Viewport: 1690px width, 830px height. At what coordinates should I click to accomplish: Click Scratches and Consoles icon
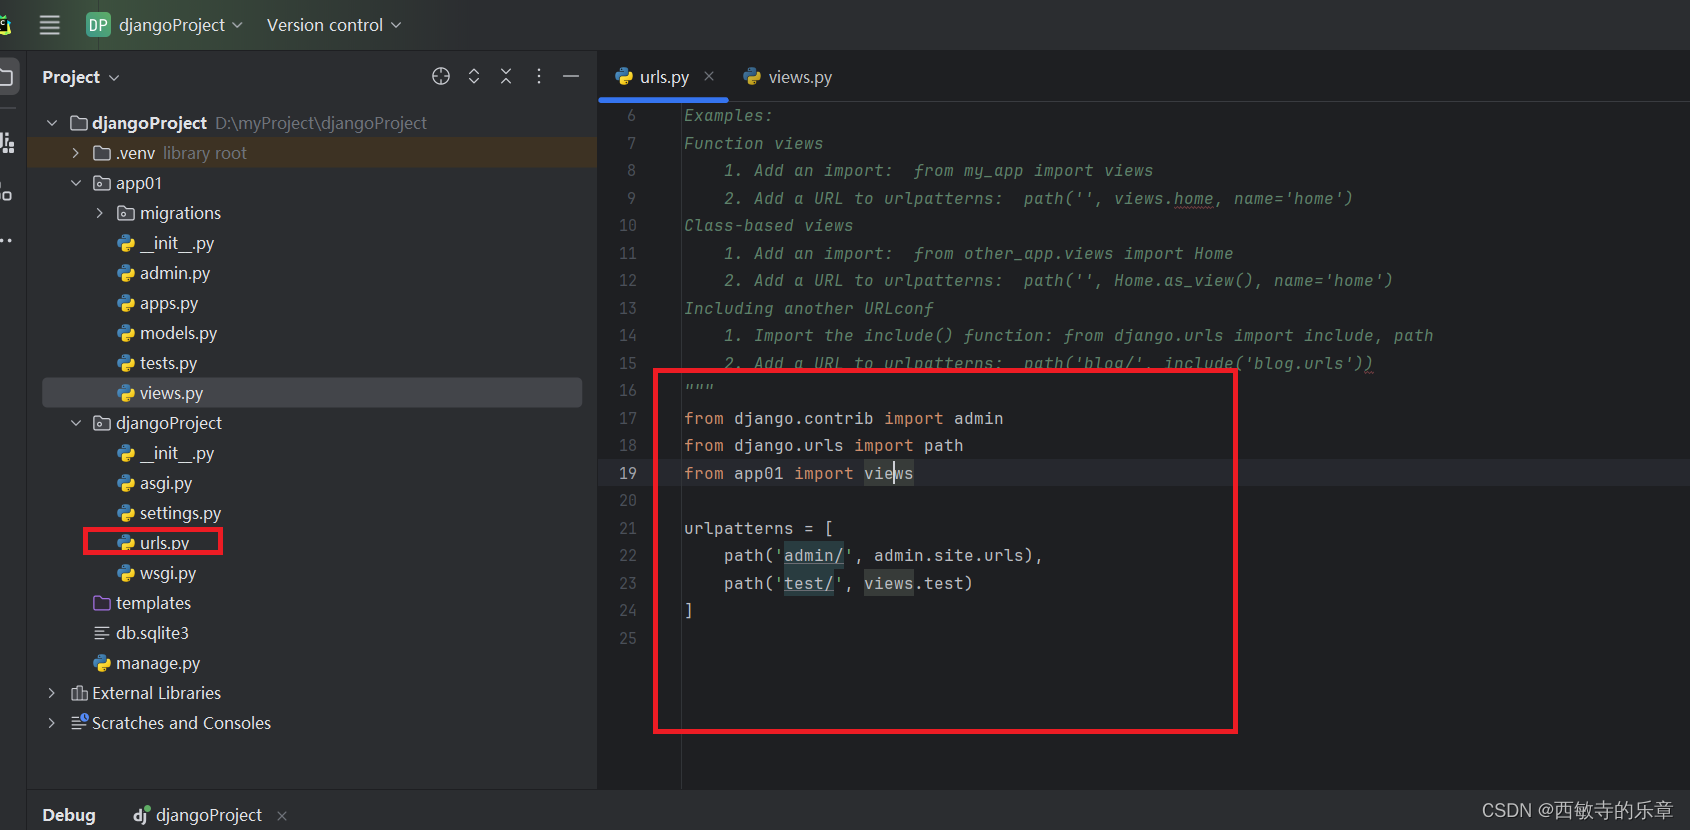pos(80,722)
